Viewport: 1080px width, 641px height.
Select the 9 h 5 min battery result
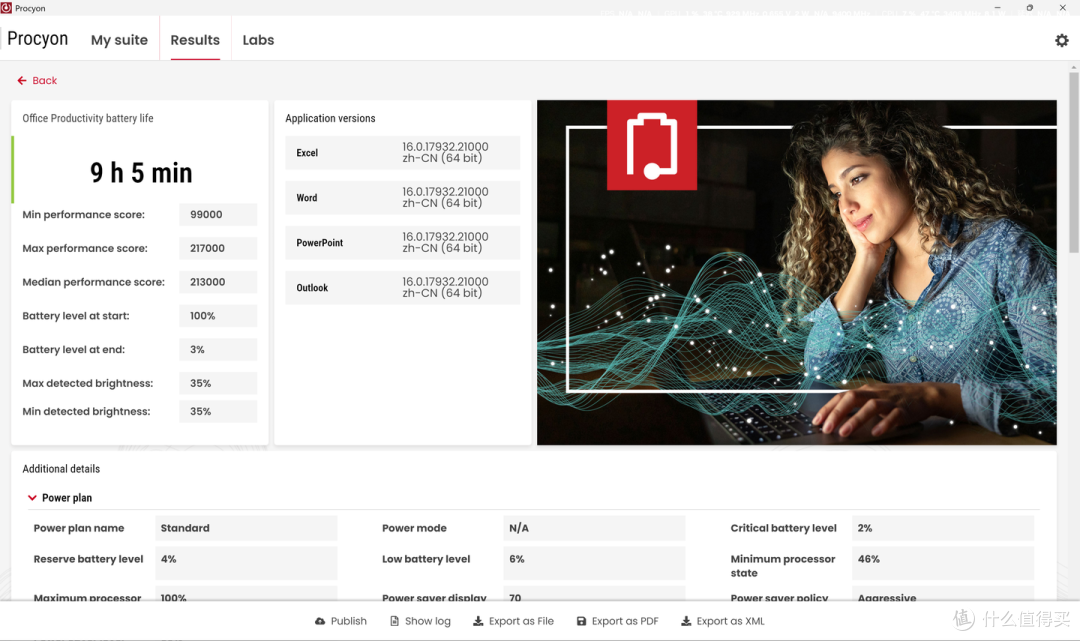(141, 172)
